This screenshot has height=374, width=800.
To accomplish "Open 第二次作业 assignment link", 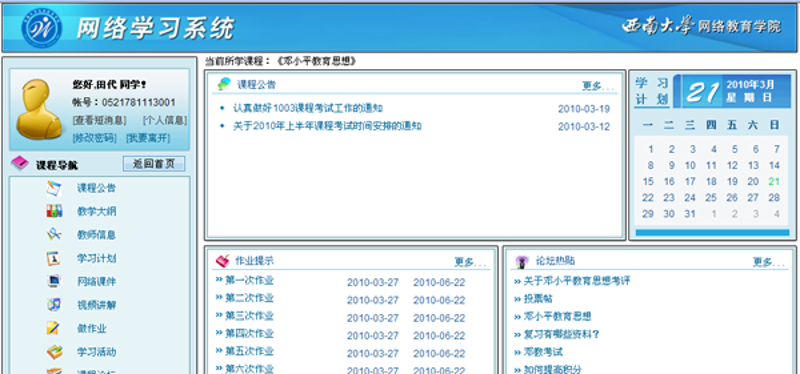I will tap(249, 297).
